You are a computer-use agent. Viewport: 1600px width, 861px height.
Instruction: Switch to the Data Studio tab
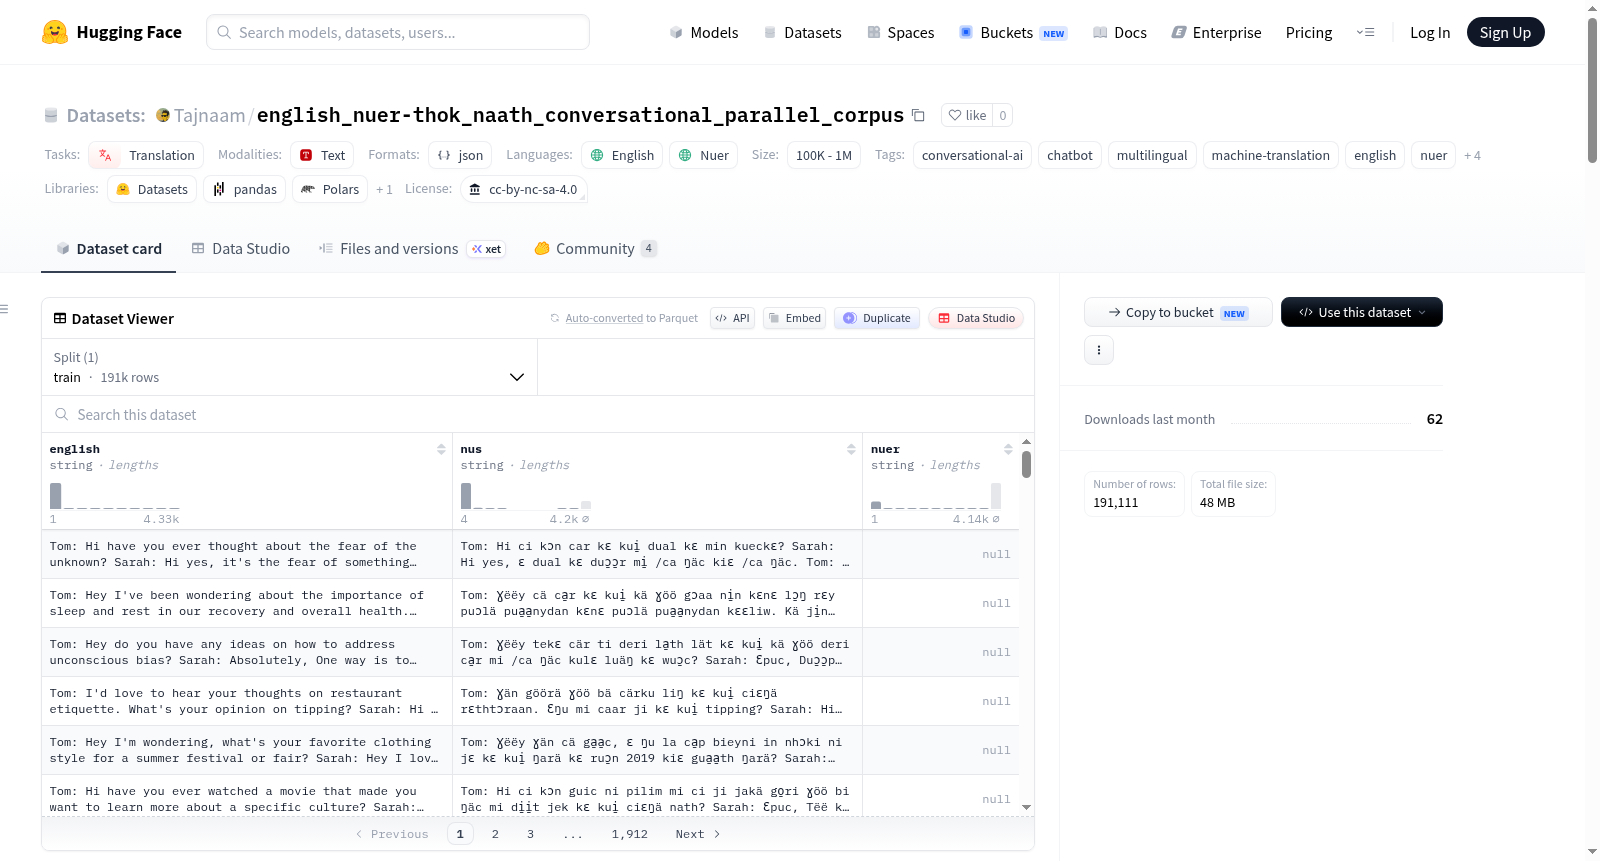pos(241,249)
